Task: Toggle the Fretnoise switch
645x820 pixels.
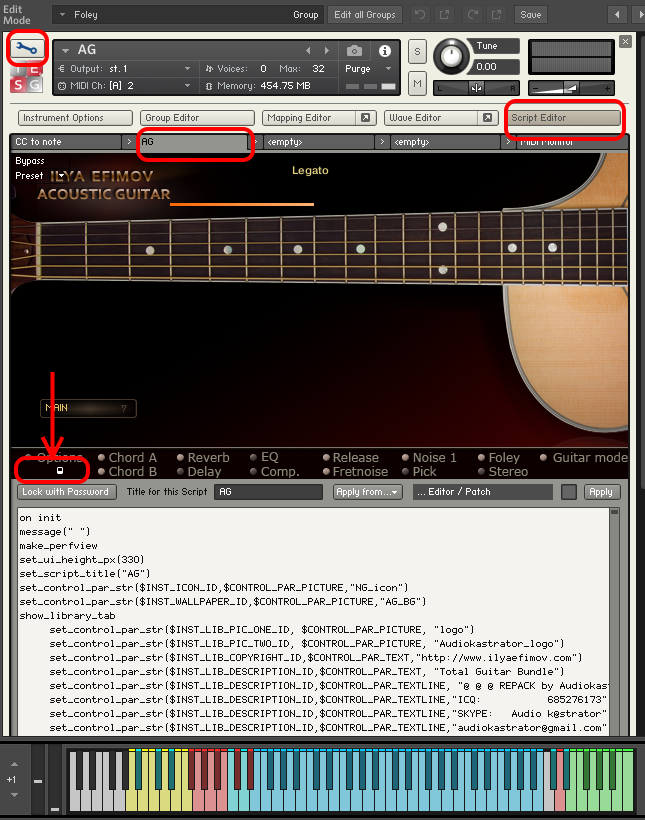Action: point(326,471)
